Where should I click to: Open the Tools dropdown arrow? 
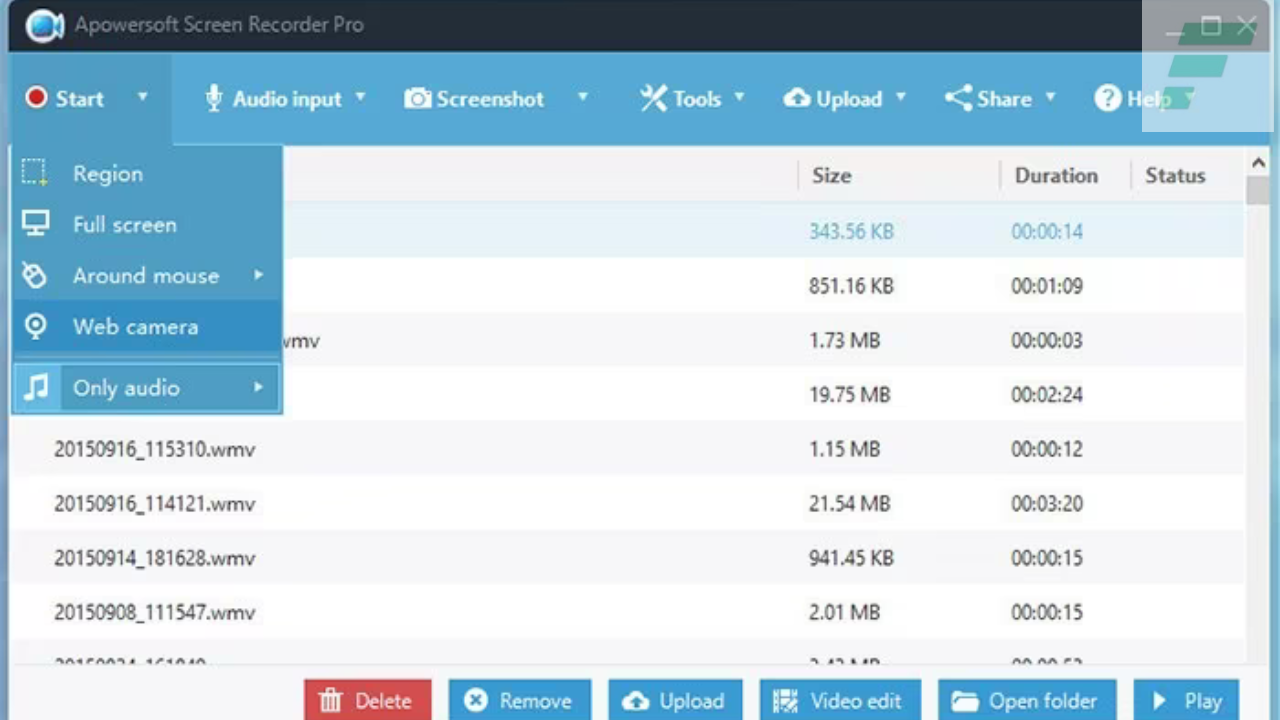[x=740, y=97]
